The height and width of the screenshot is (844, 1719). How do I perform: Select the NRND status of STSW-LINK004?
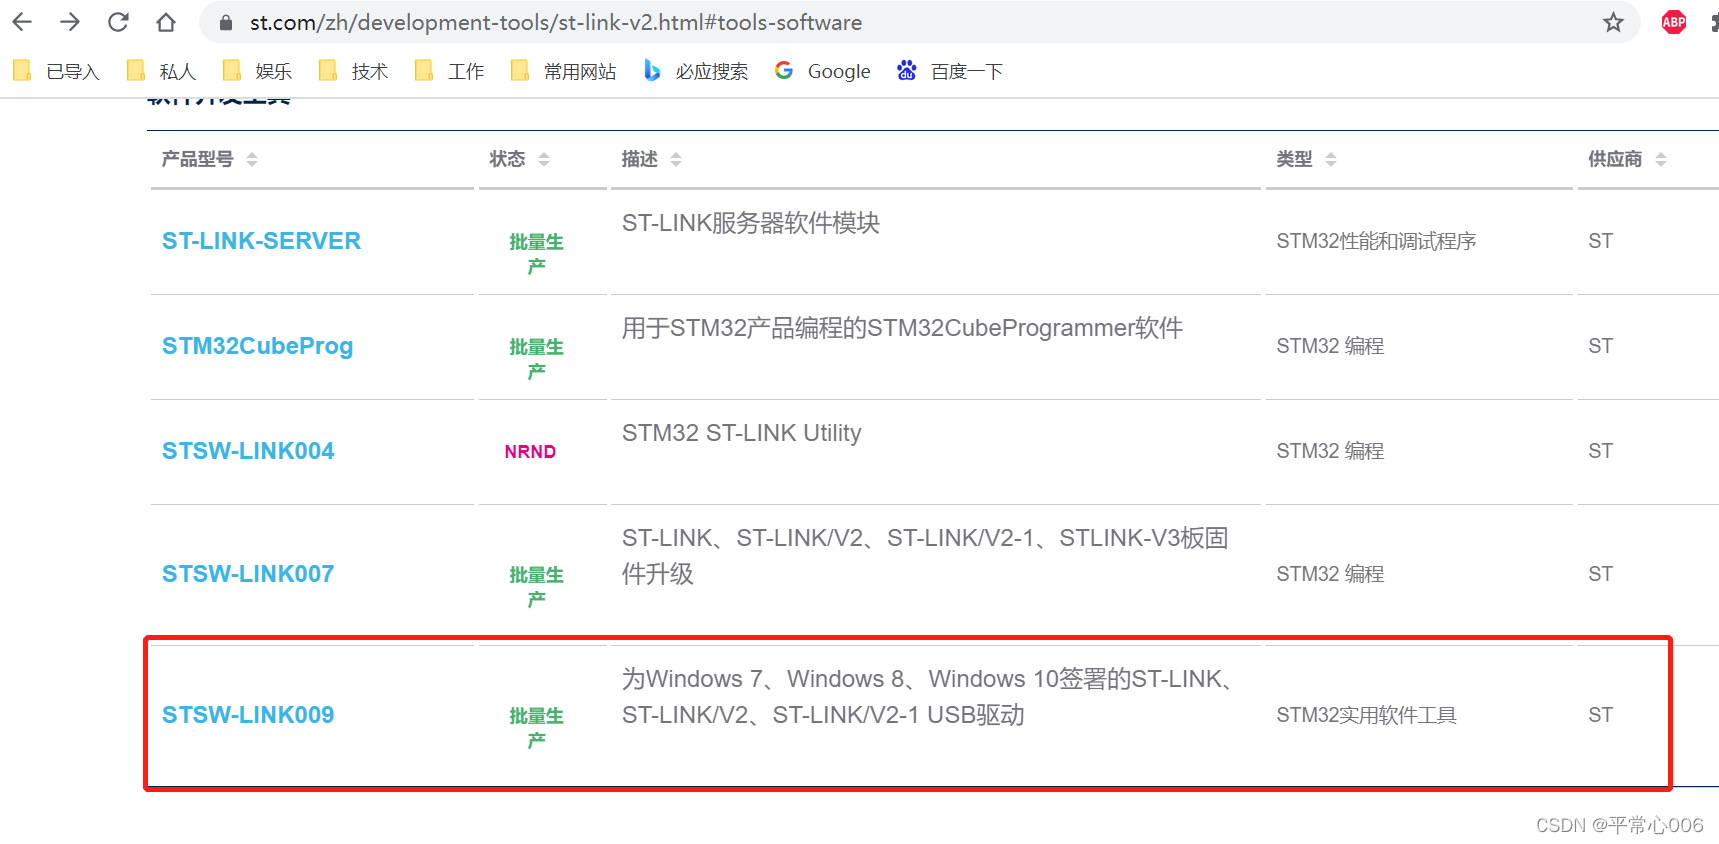pyautogui.click(x=530, y=452)
